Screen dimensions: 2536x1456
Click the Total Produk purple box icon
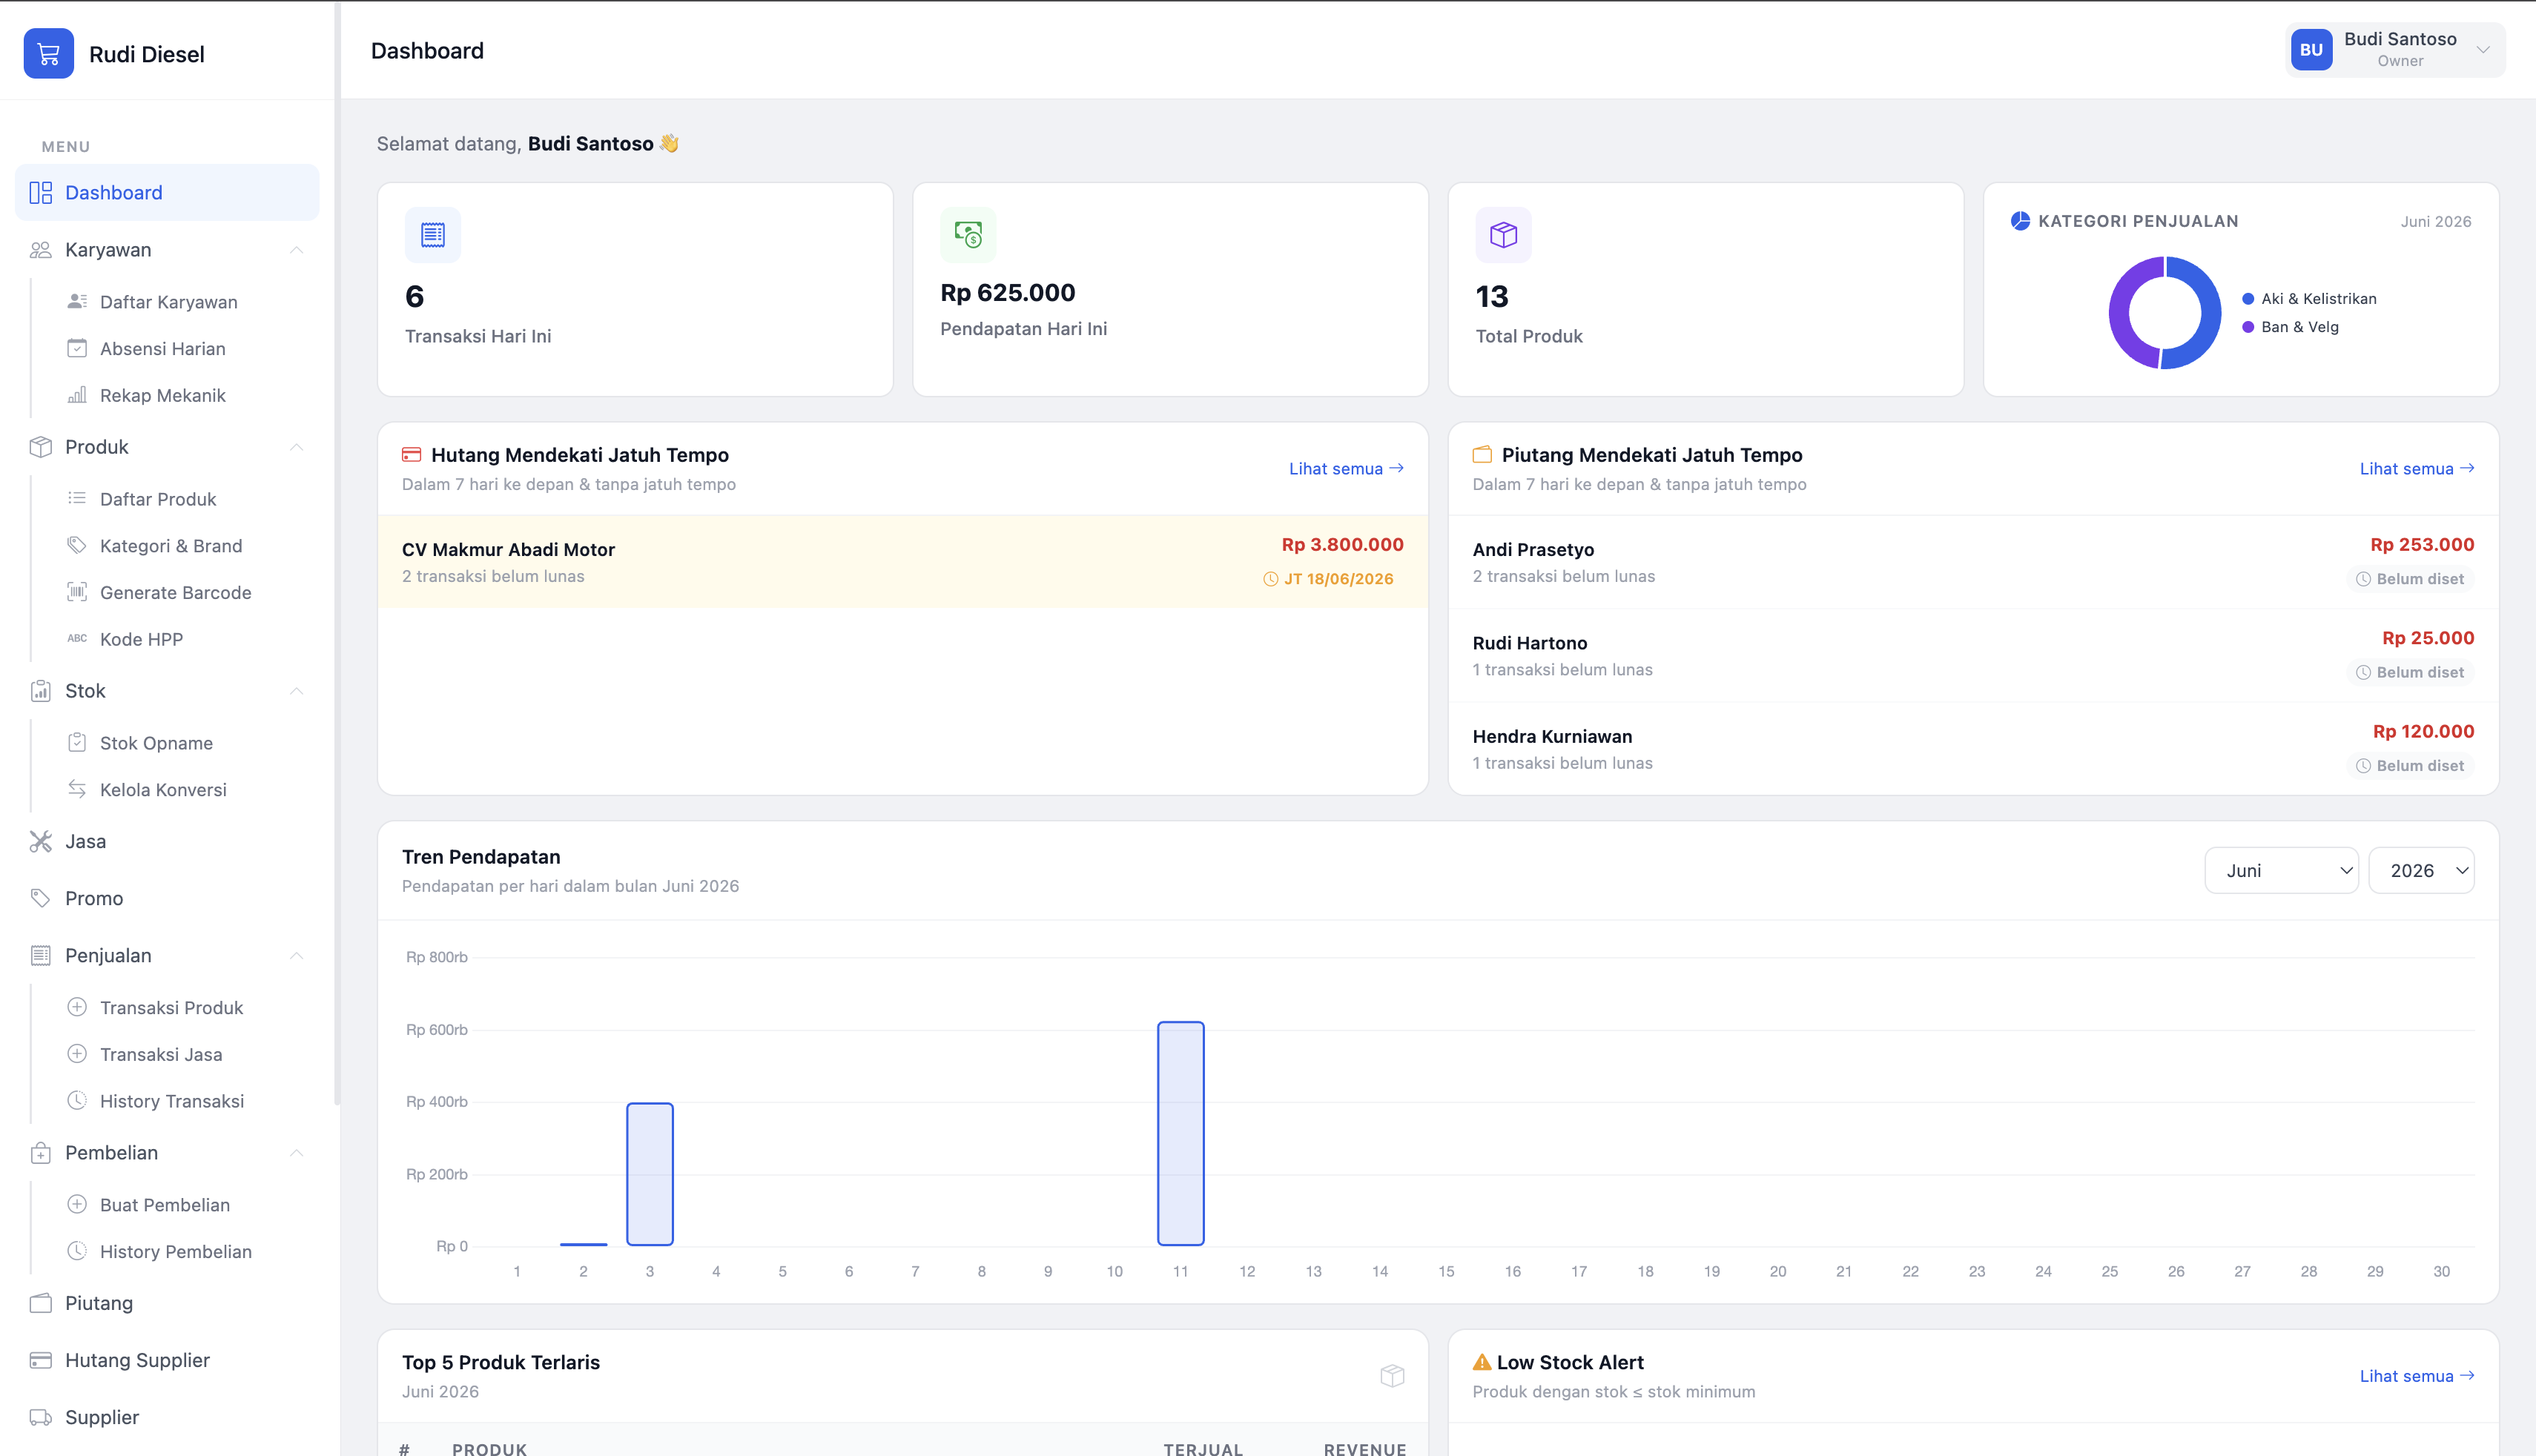(1503, 235)
